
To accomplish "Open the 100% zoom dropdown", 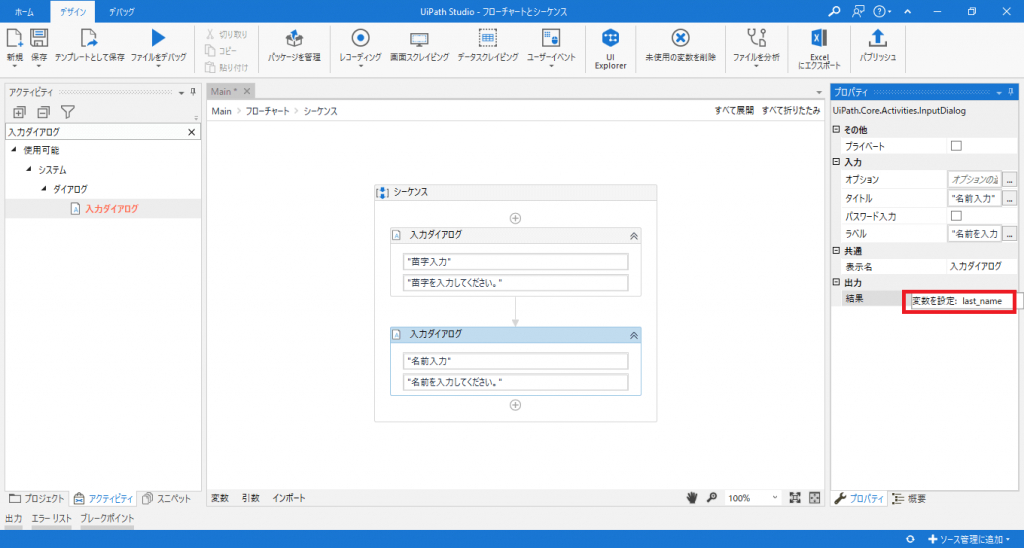I will pyautogui.click(x=775, y=498).
